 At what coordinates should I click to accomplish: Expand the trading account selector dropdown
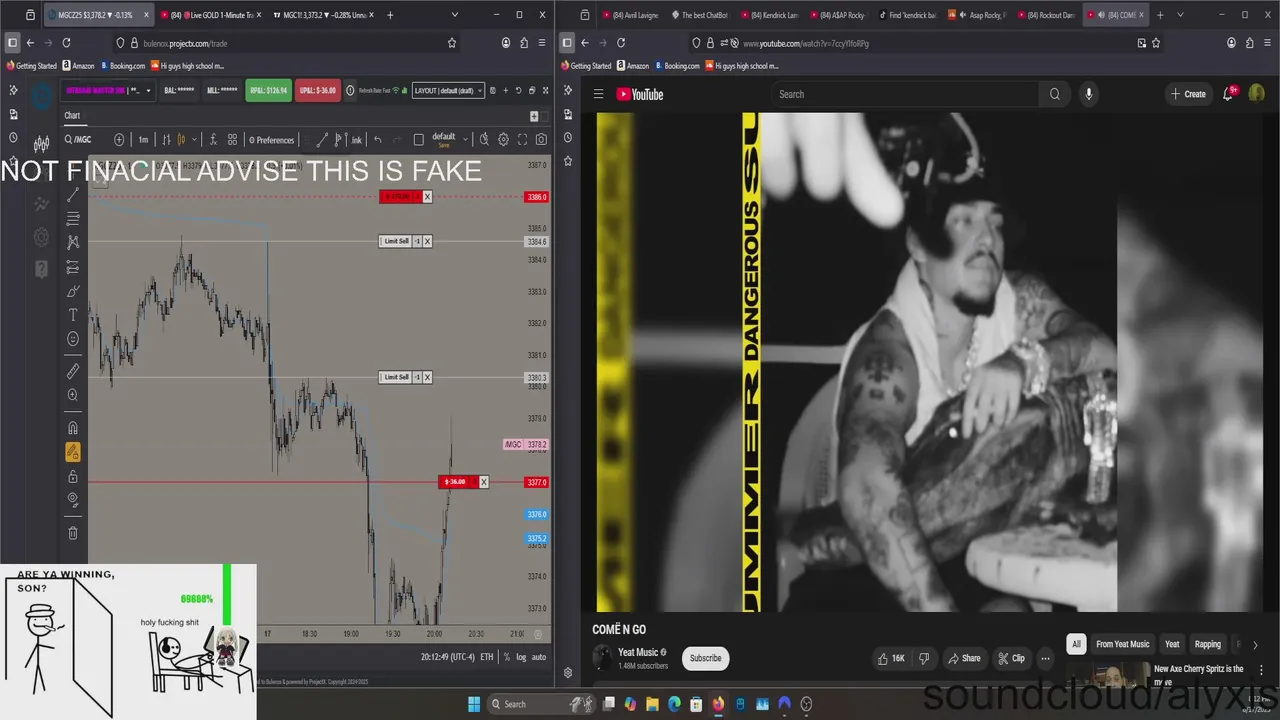coord(148,90)
